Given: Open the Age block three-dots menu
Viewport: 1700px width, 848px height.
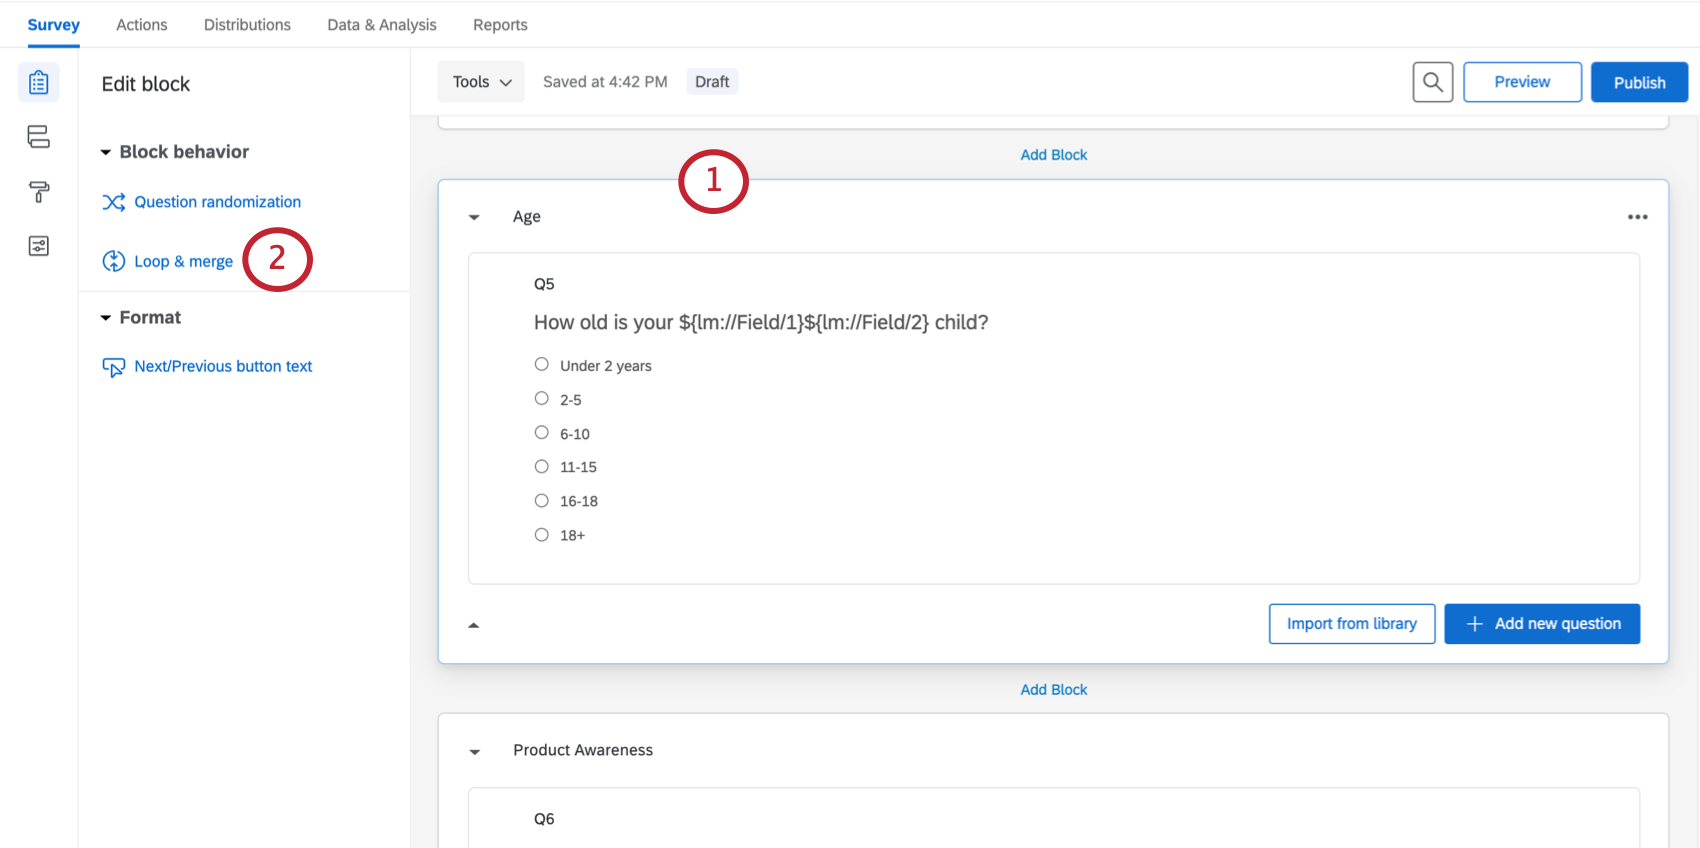Looking at the screenshot, I should point(1637,217).
